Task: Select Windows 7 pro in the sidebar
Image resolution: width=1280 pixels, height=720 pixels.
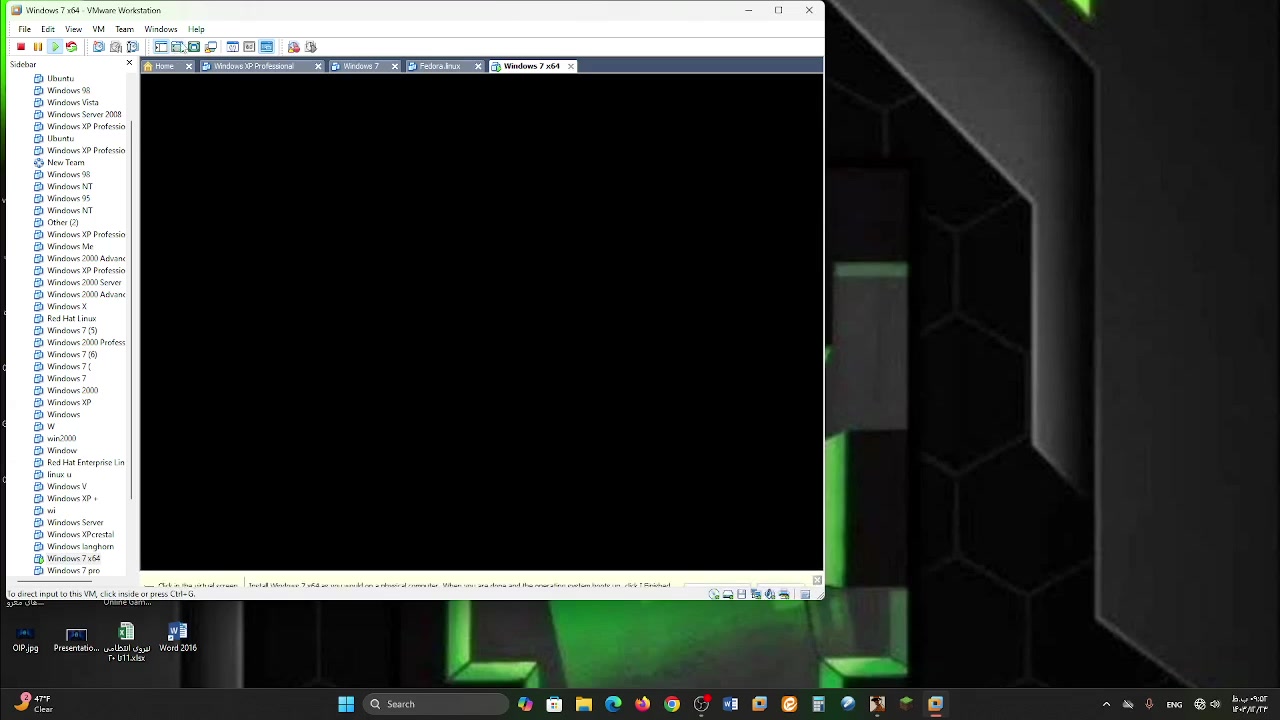Action: pyautogui.click(x=73, y=570)
